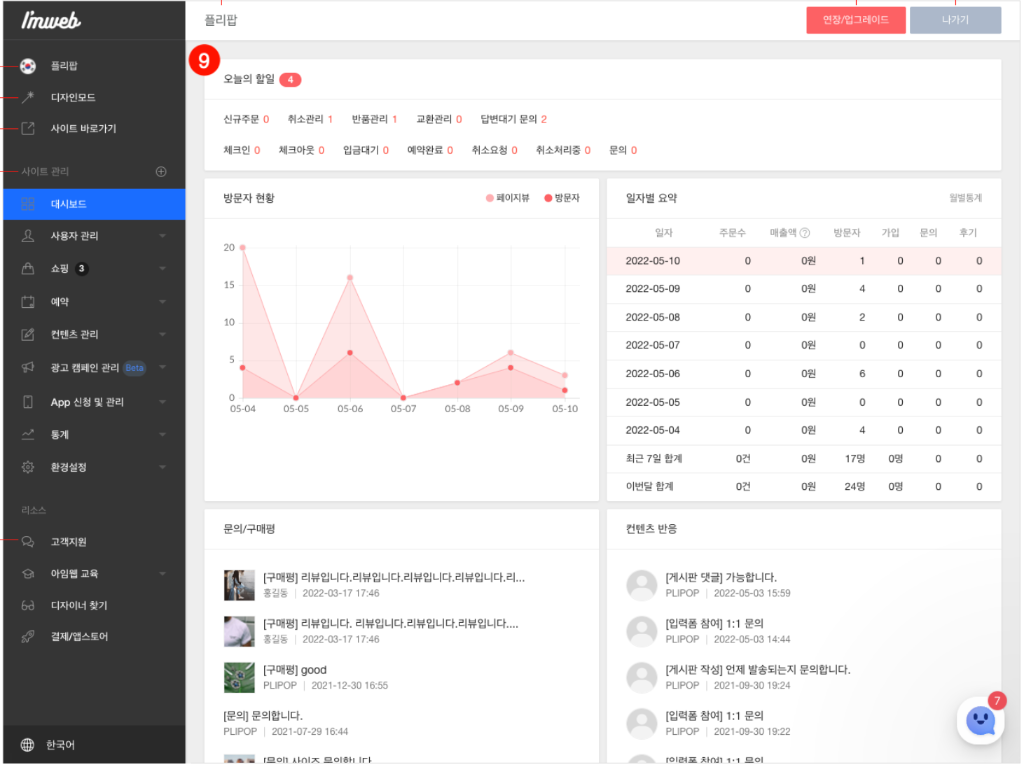
Task: Toggle the 방문자 chart legend
Action: click(x=564, y=199)
